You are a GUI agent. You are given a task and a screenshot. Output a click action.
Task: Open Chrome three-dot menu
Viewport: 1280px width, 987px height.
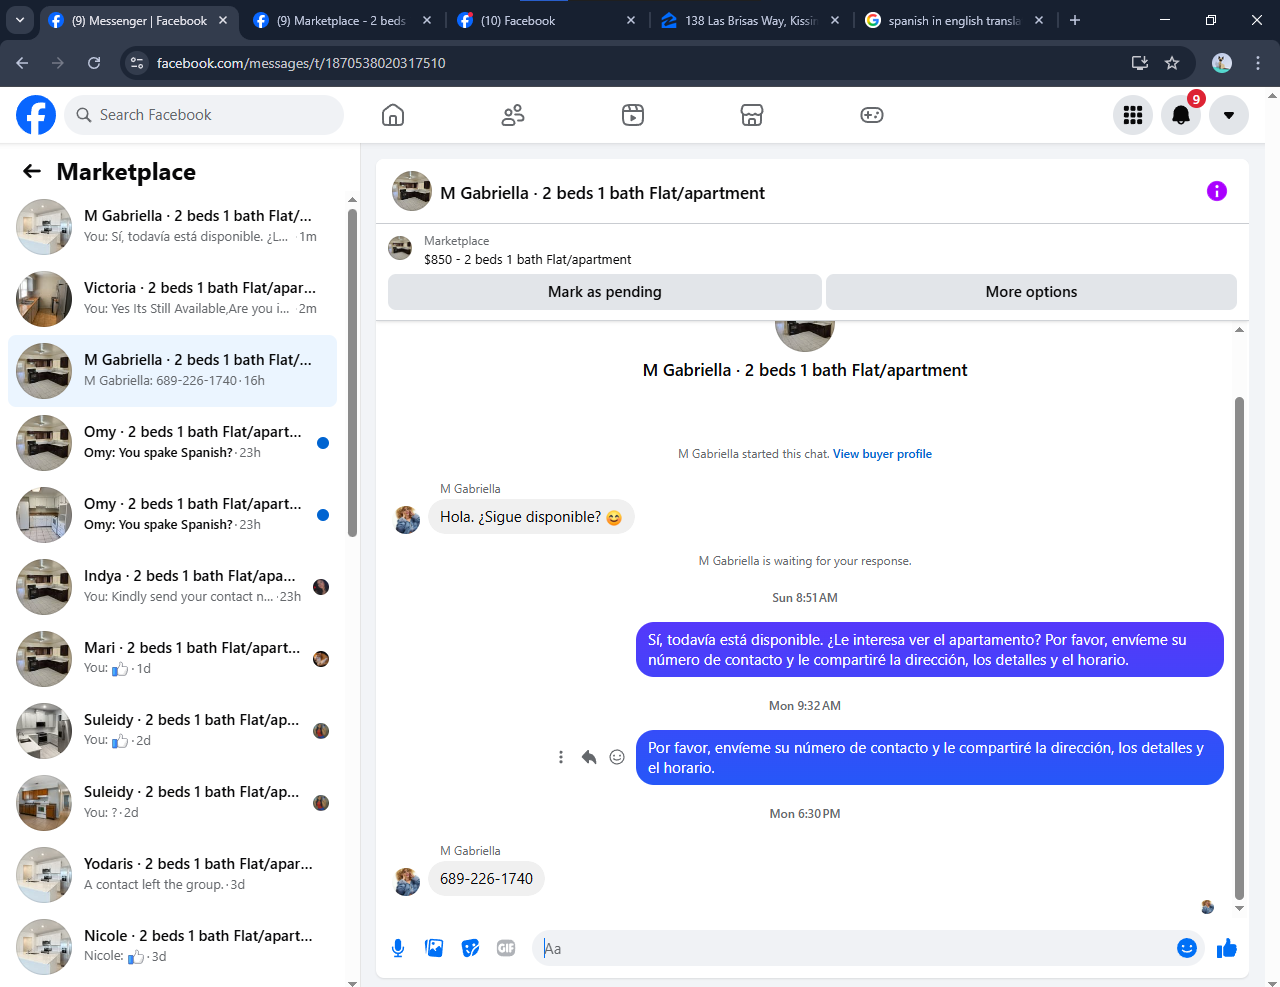(1258, 63)
